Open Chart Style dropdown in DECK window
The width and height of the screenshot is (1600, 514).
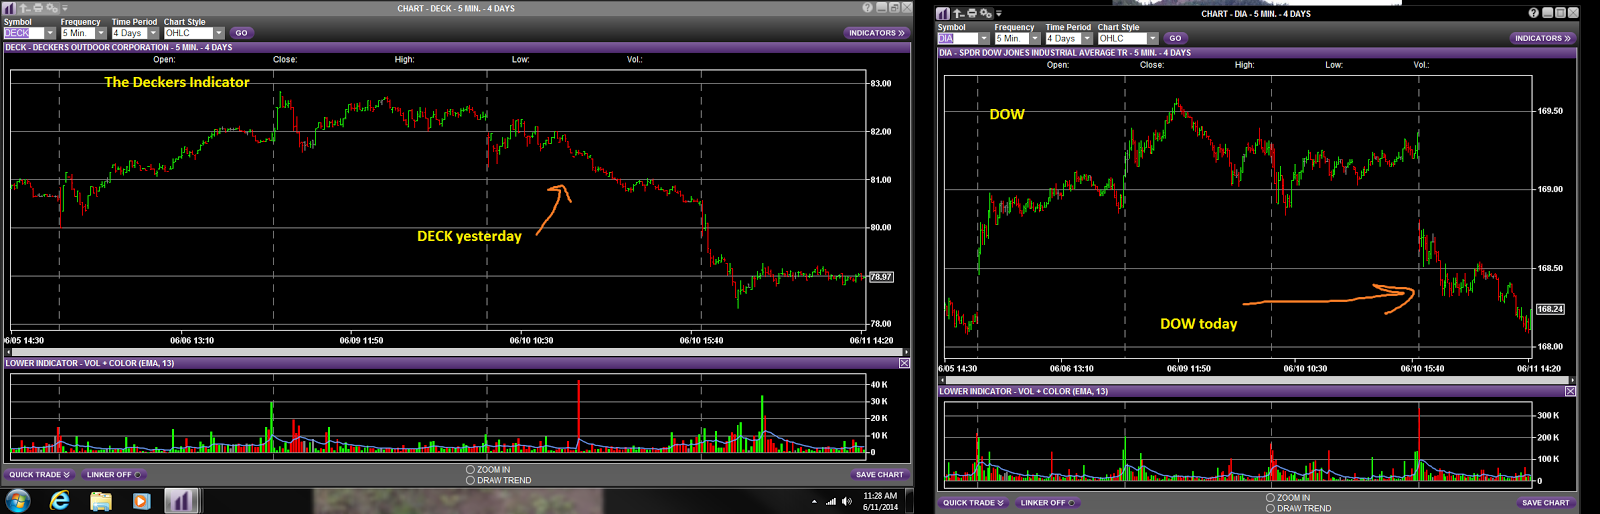point(219,33)
